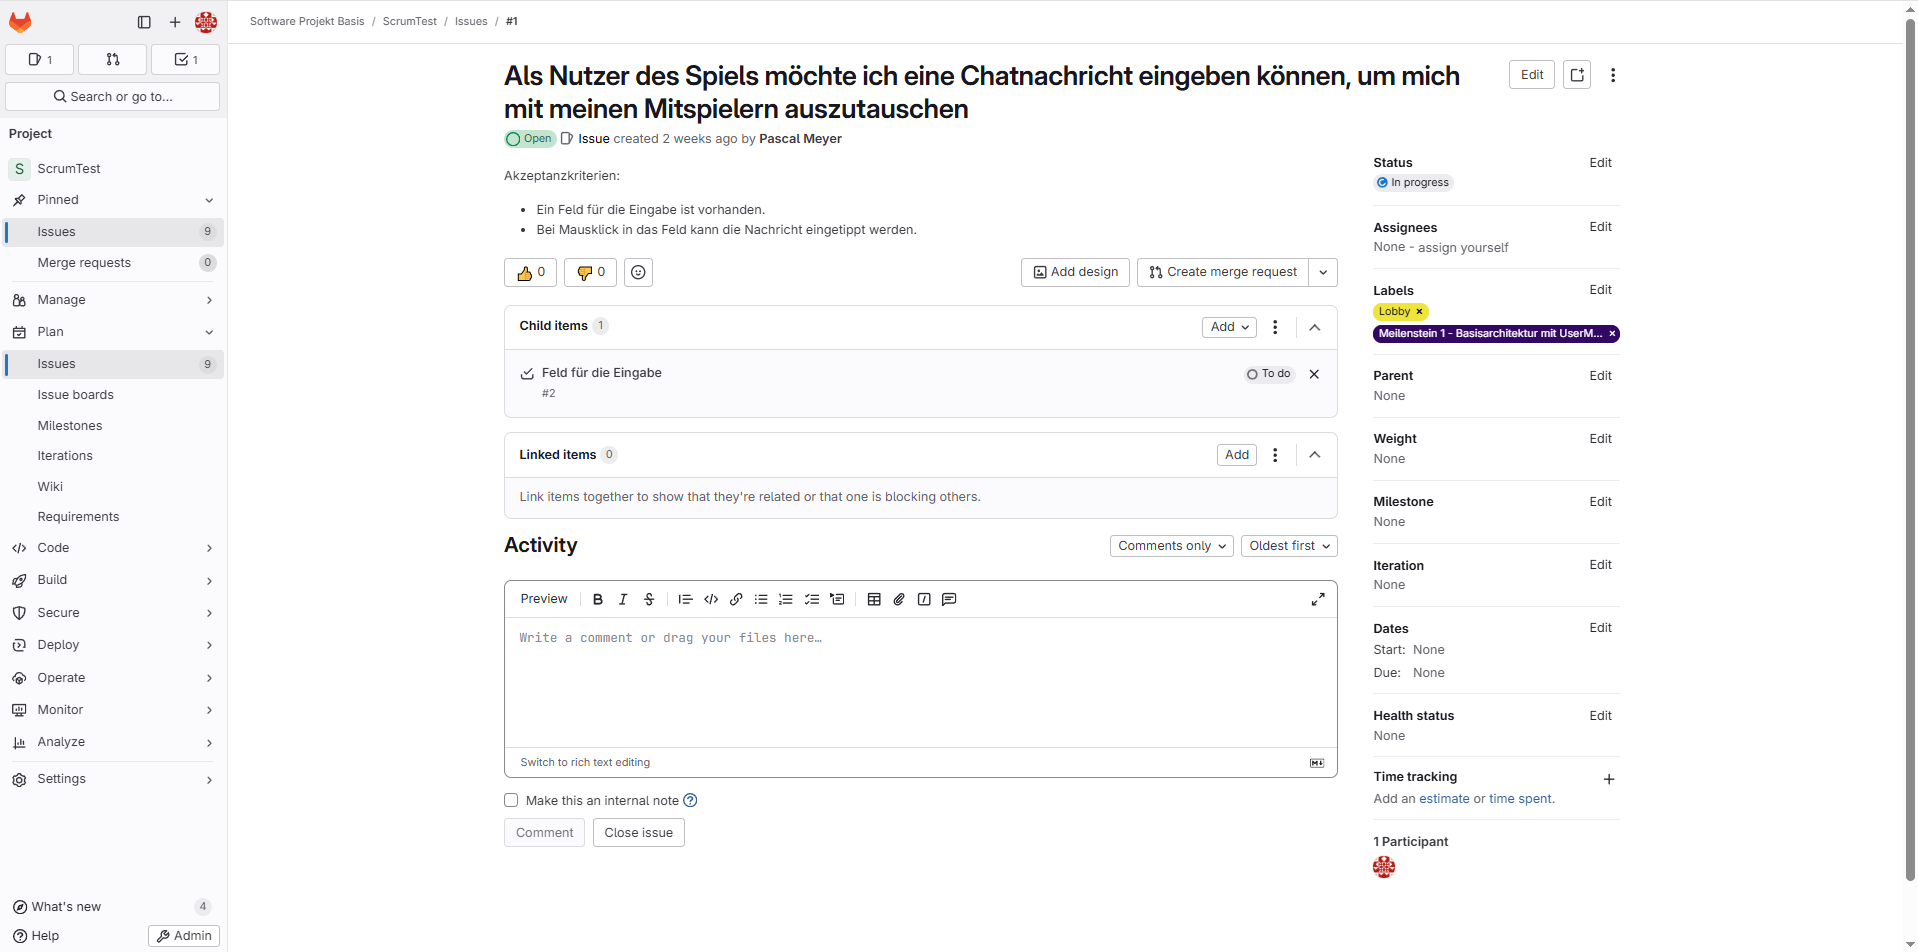1918x952 pixels.
Task: Click the bold formatting icon in editor
Action: pos(598,600)
